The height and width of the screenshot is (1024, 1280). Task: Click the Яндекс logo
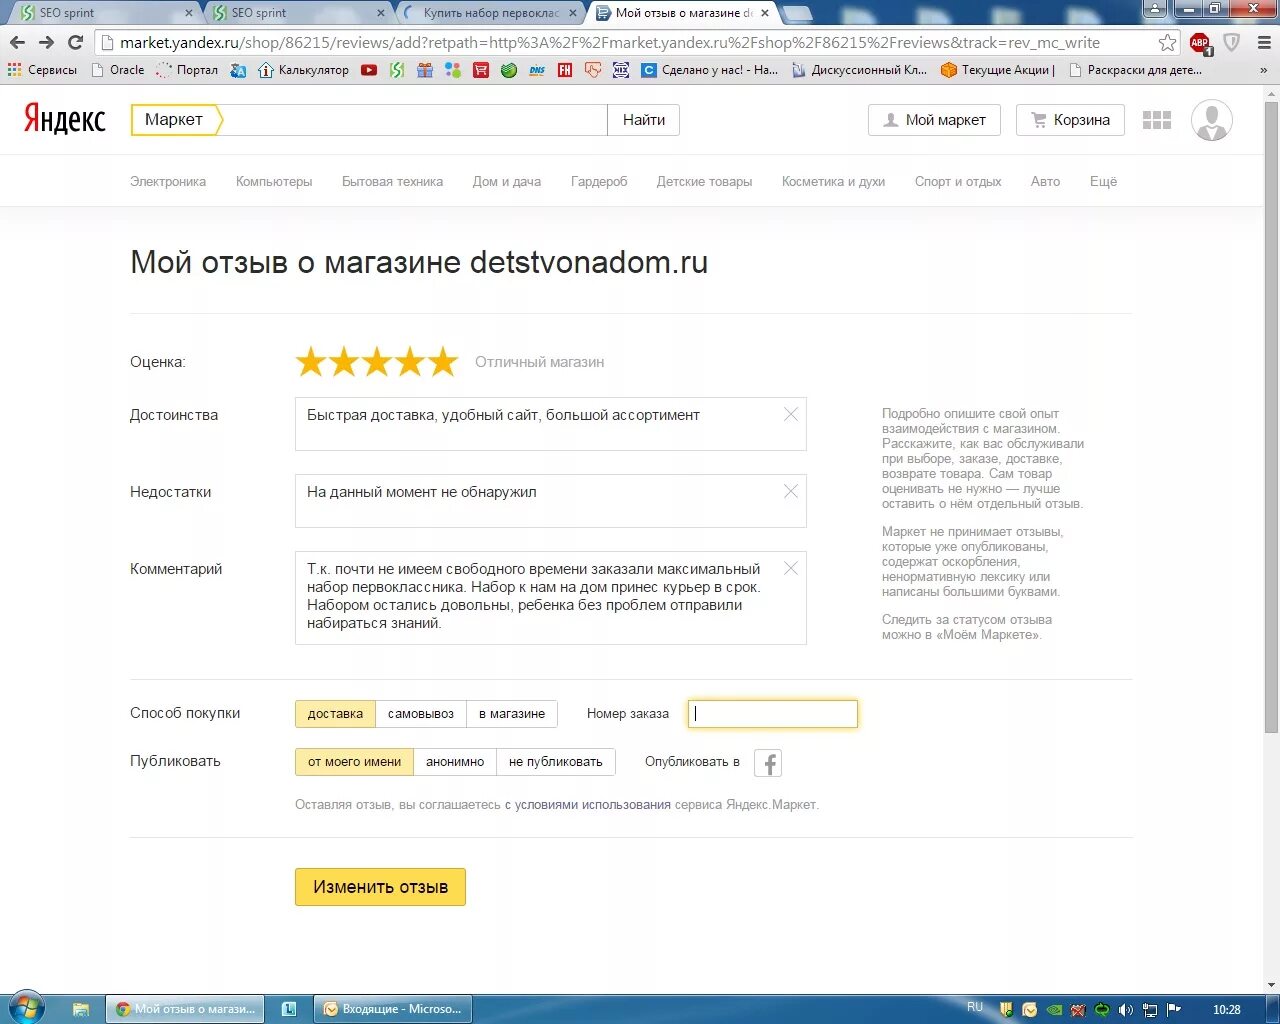(65, 119)
